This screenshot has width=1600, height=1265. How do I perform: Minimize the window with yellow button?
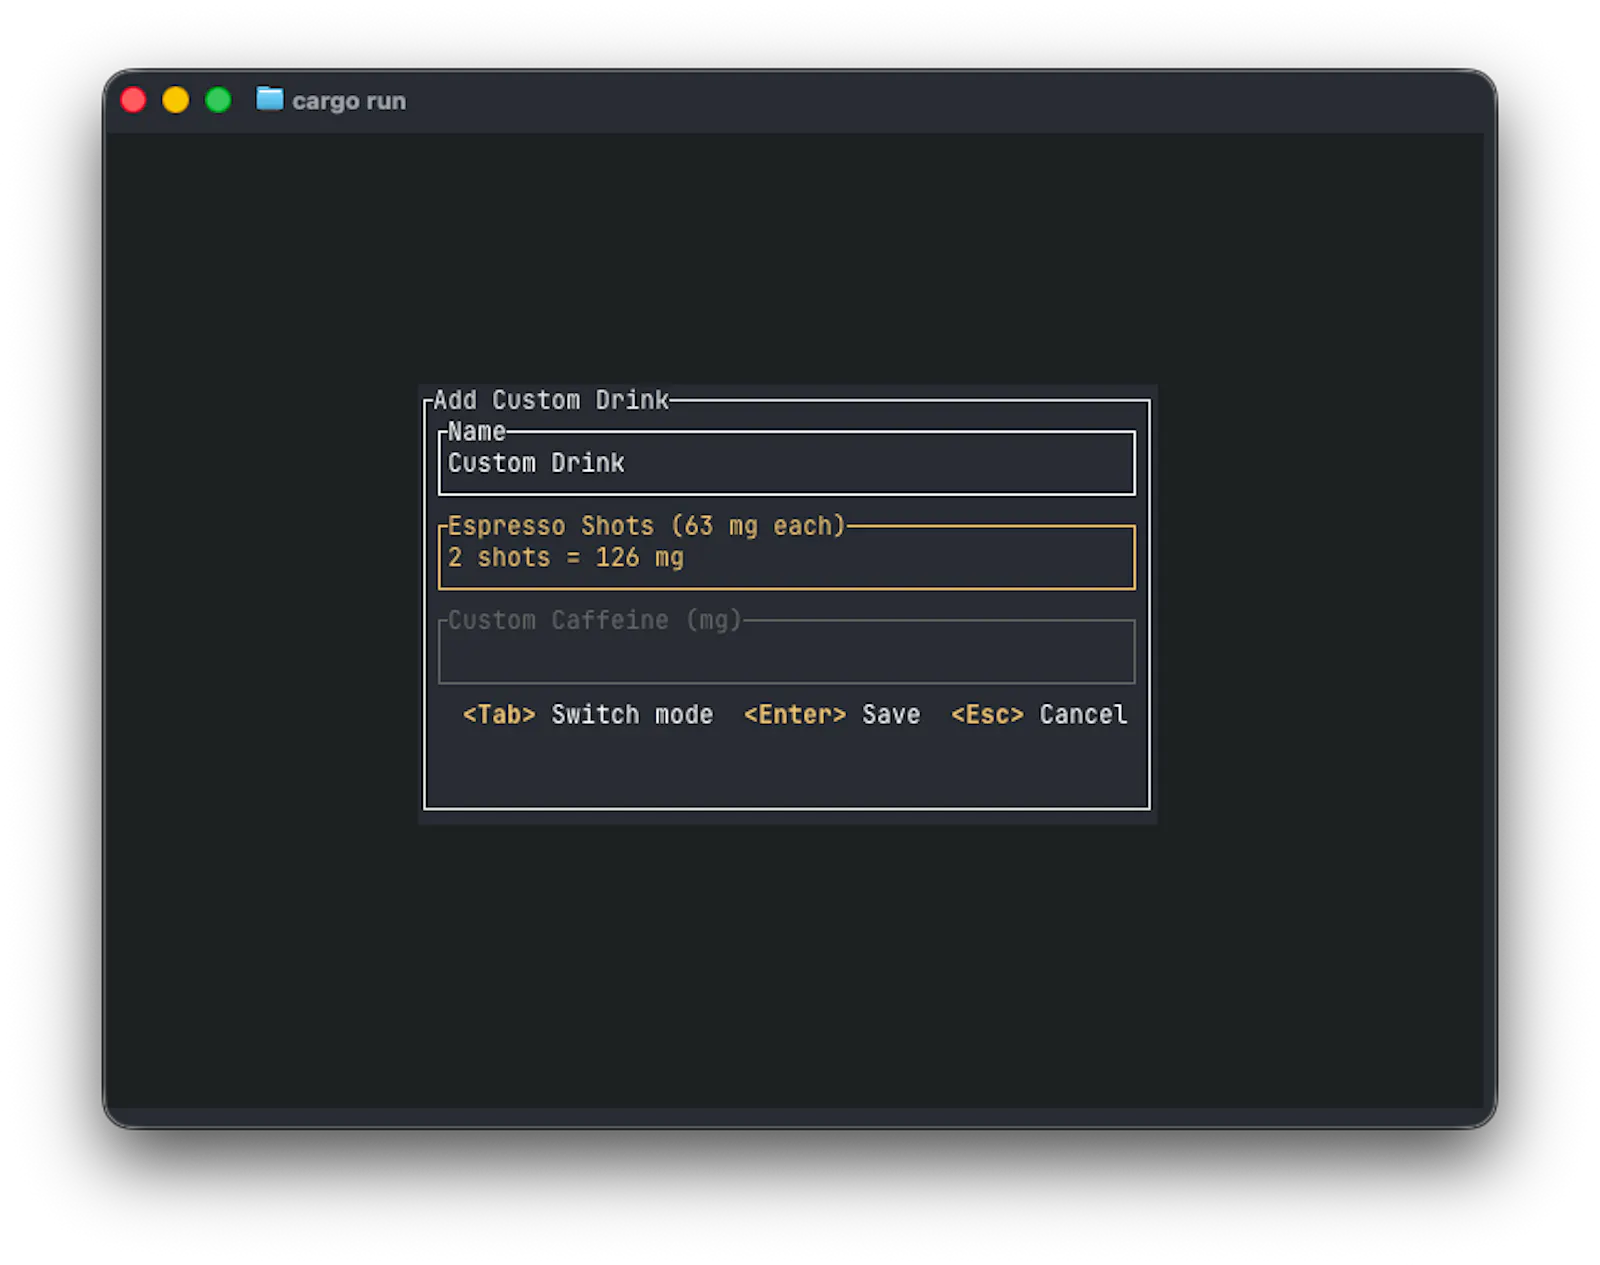coord(176,100)
